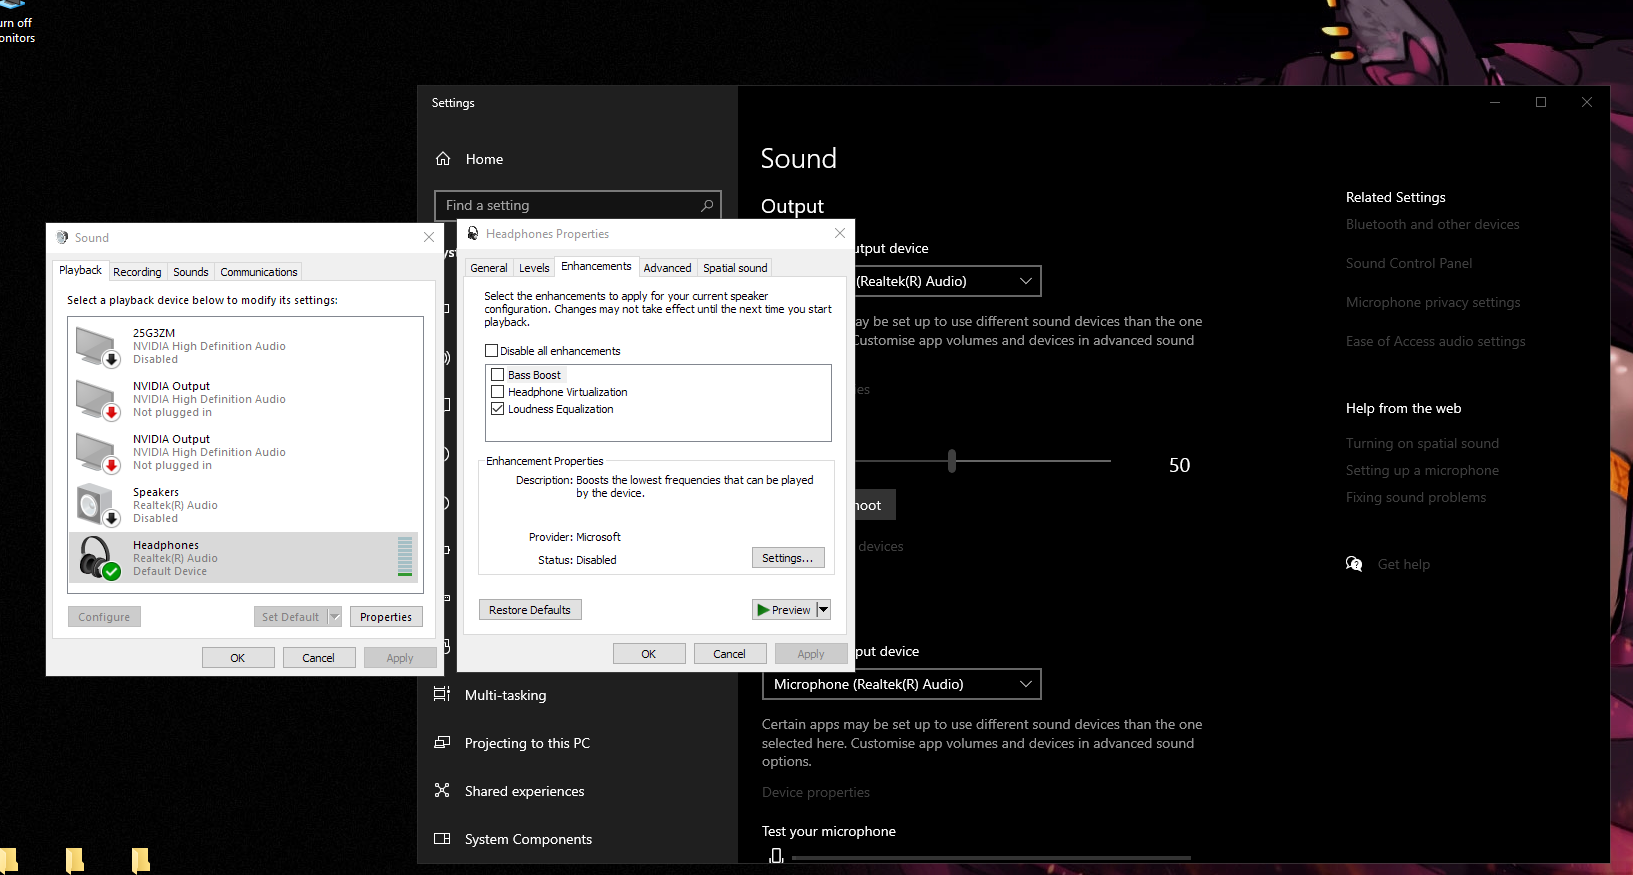
Task: Select second NVIDIA Output not plugged in row
Action: pos(245,452)
